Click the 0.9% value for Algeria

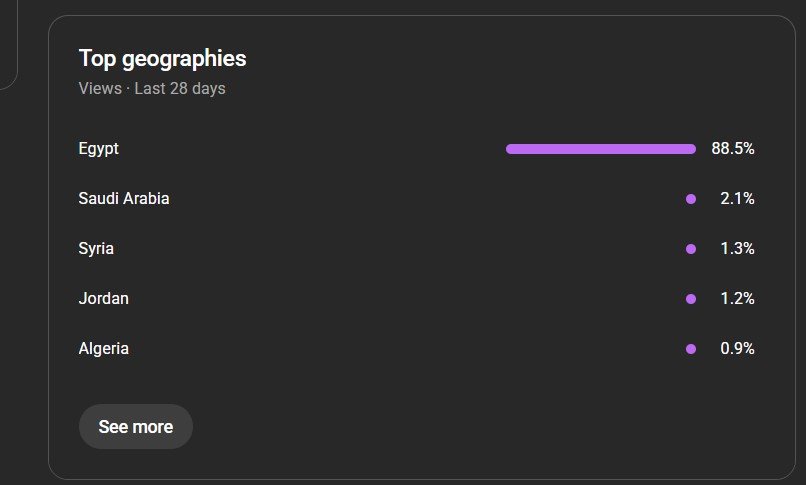point(737,349)
